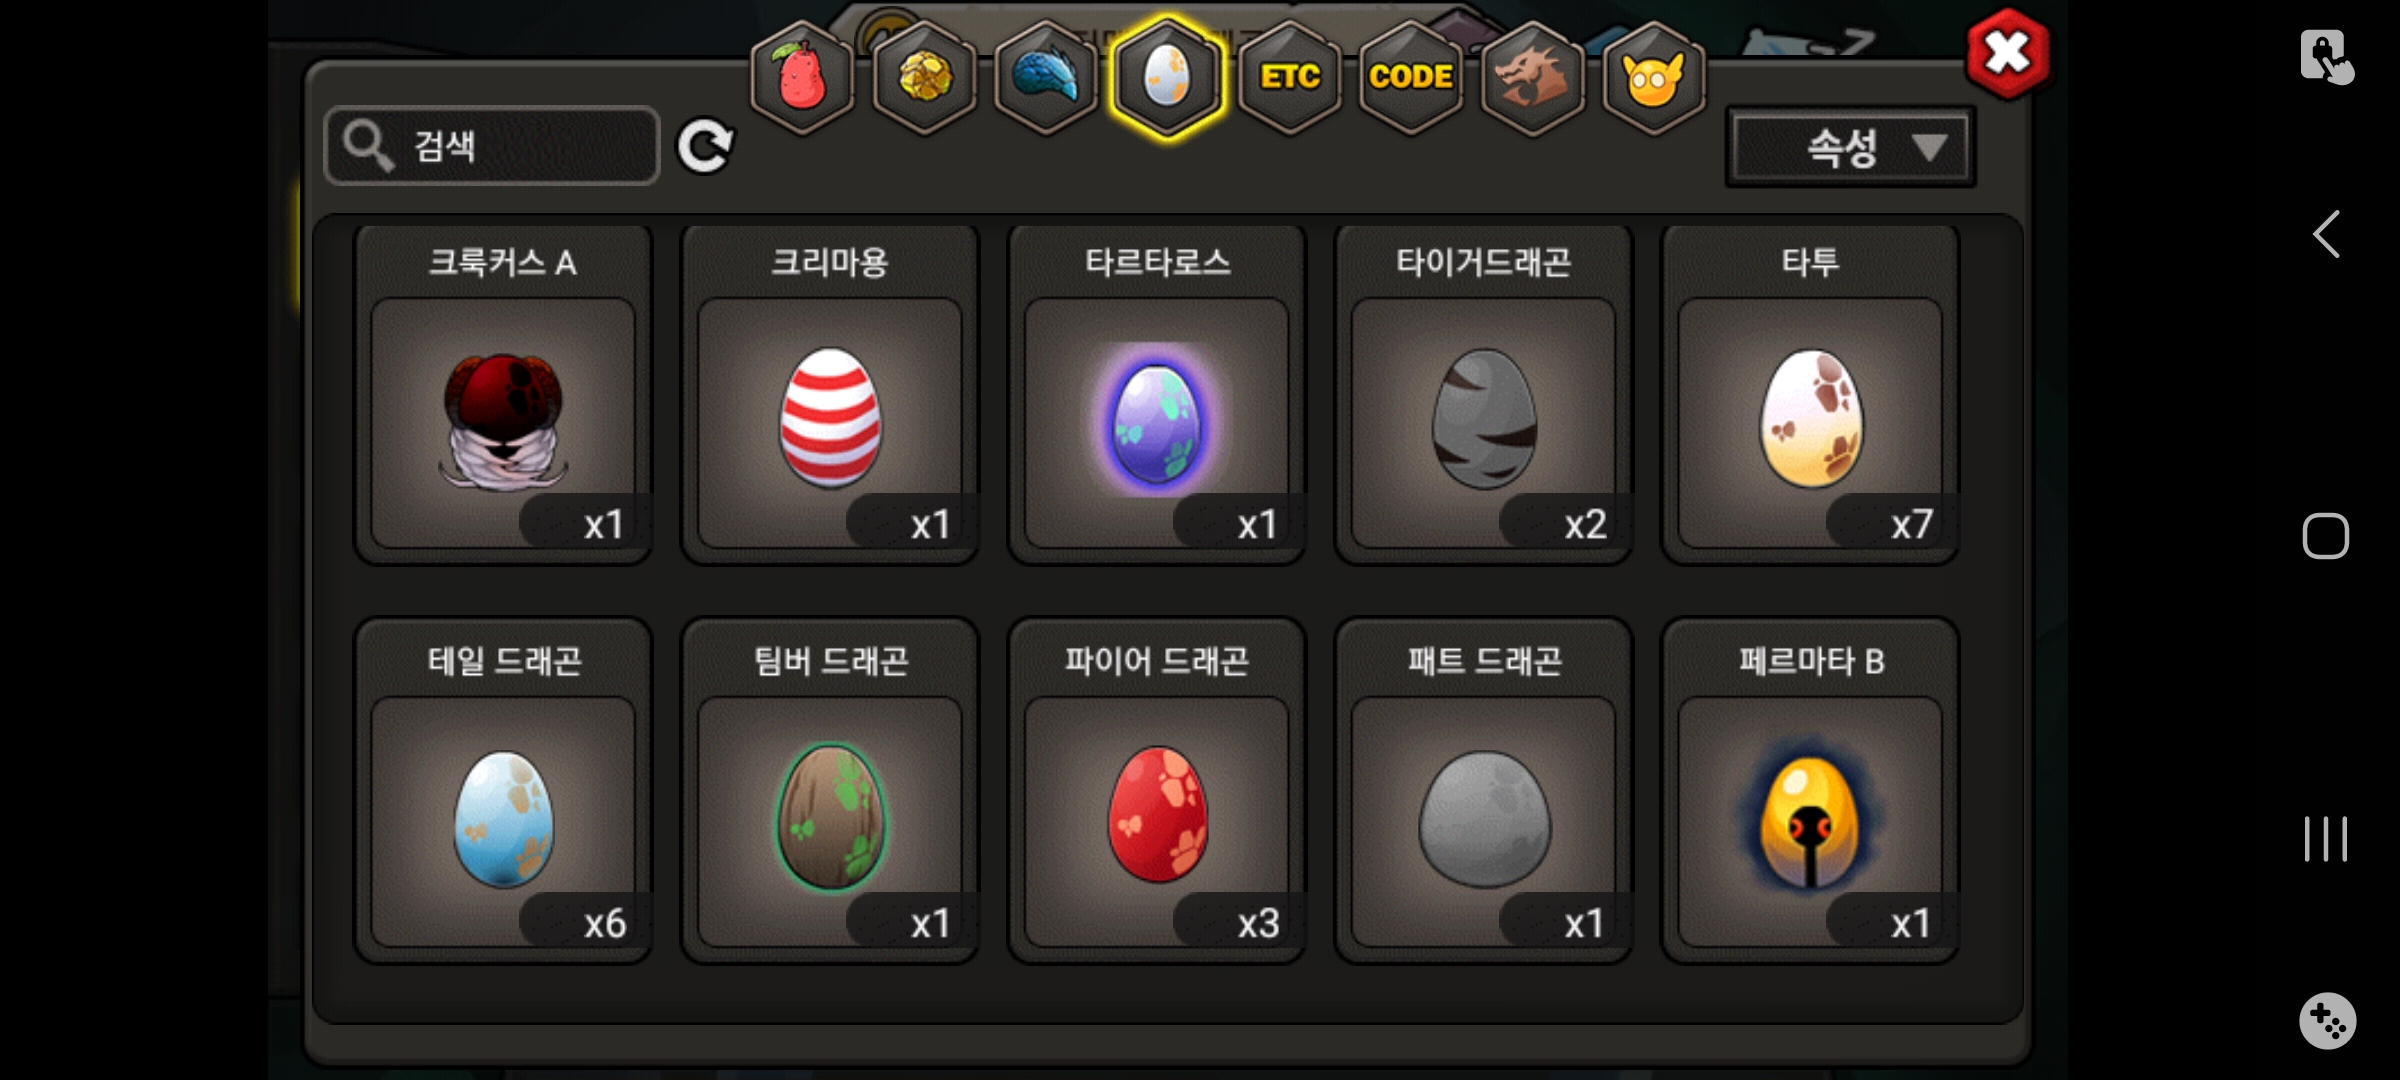The height and width of the screenshot is (1080, 2400).
Task: Close the inventory with the red X
Action: click(x=2007, y=54)
